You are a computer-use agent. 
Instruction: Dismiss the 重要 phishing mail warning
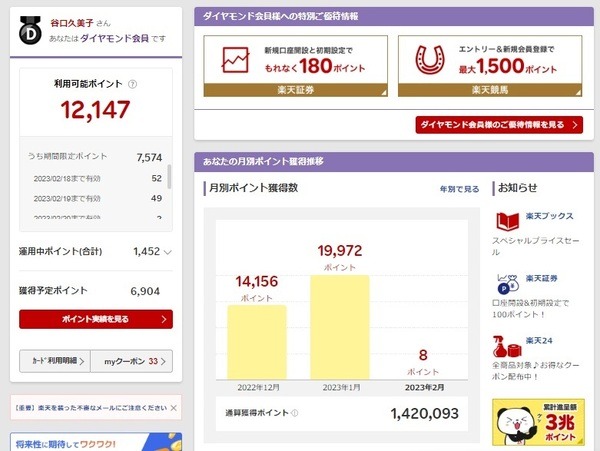pos(174,408)
